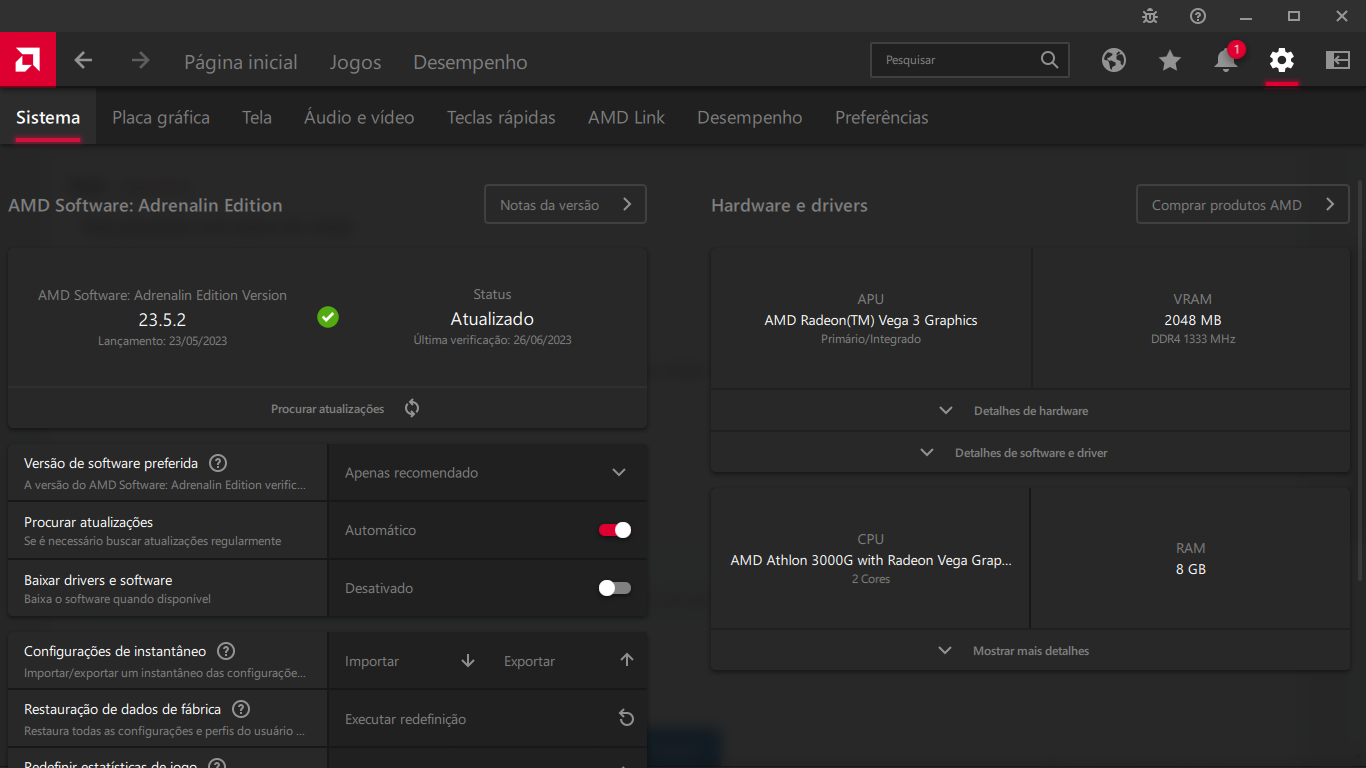Click help icon next to Restauração de dados de fábrica
This screenshot has width=1366, height=768.
(241, 709)
